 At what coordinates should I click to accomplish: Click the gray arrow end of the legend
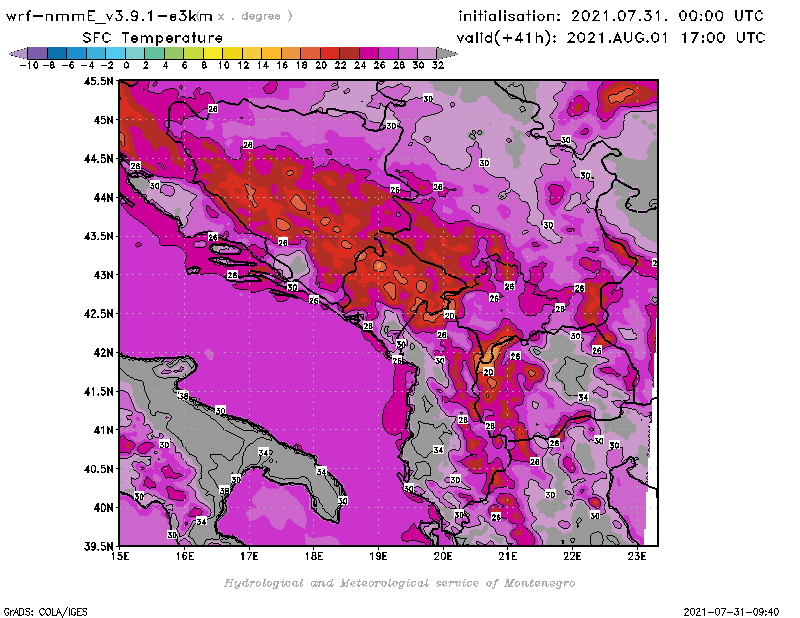[447, 53]
